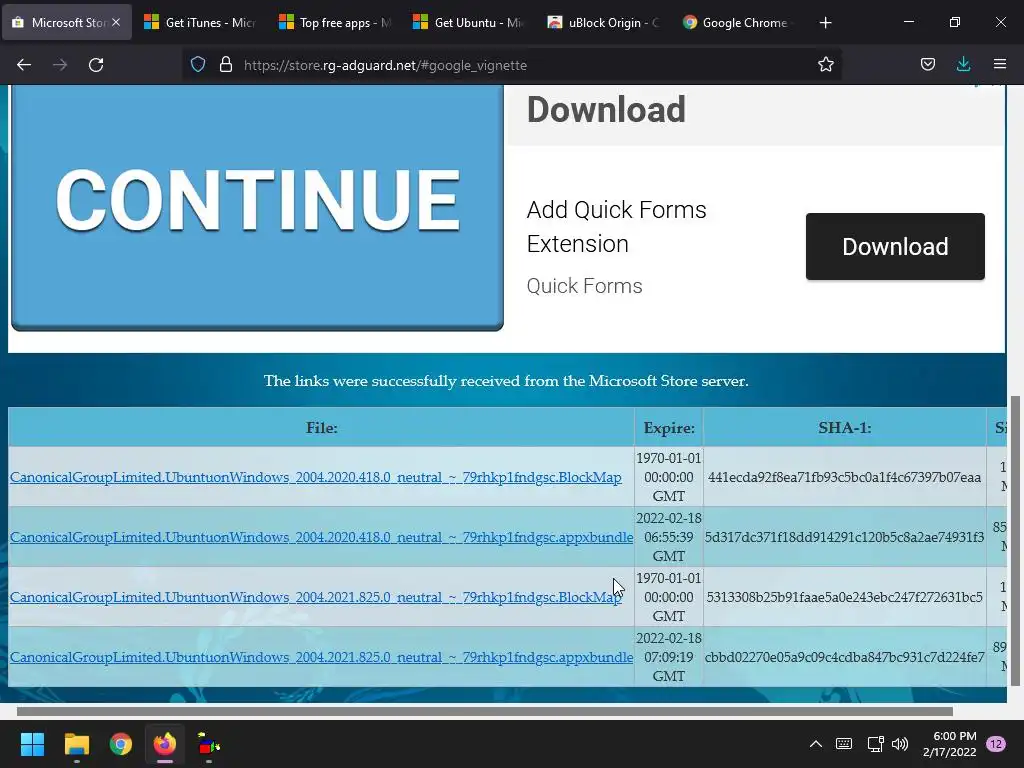Download the 2004.2020.418.0 BlockMap file link

coord(315,477)
